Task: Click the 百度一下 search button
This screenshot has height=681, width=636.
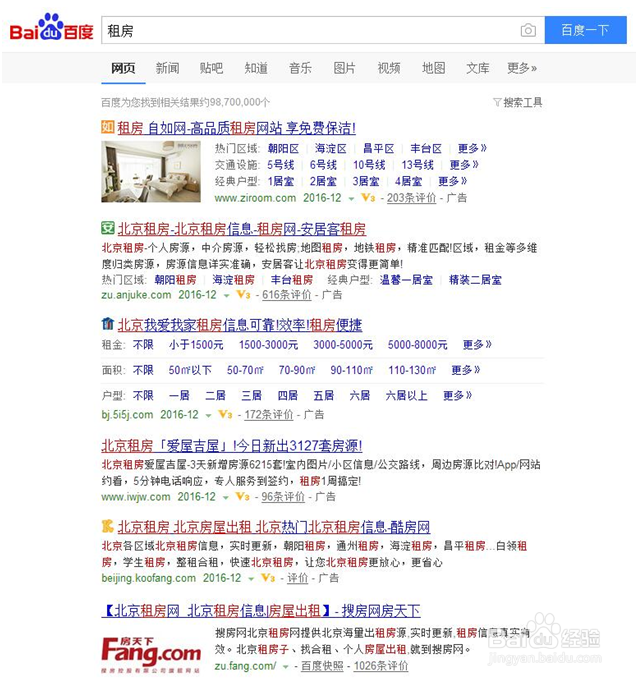Action: tap(586, 30)
